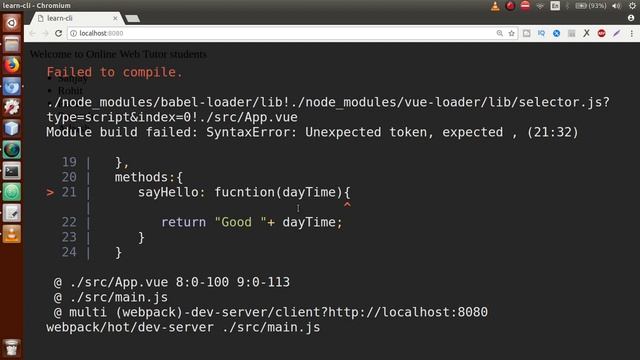Click the 'Welcome to Online Web Tutor students' text
The height and width of the screenshot is (360, 640).
click(118, 54)
